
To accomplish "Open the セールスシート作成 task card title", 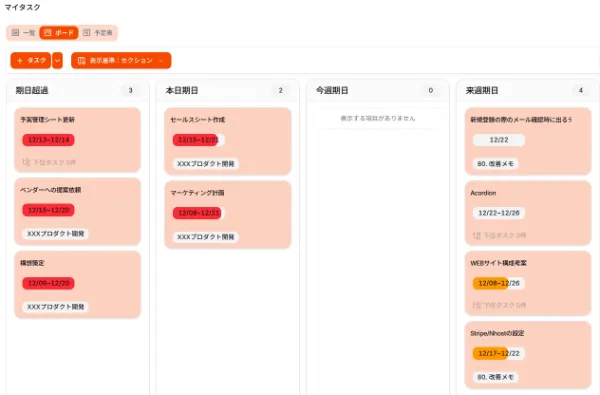I will pos(197,120).
